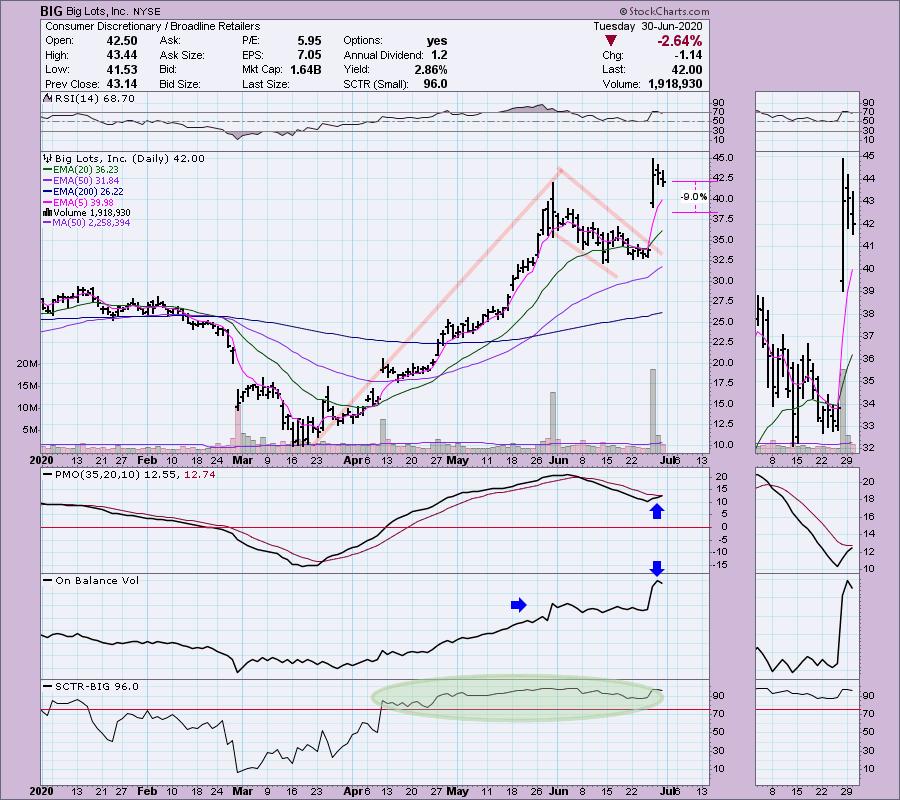Select the High value 43.44

121,55
